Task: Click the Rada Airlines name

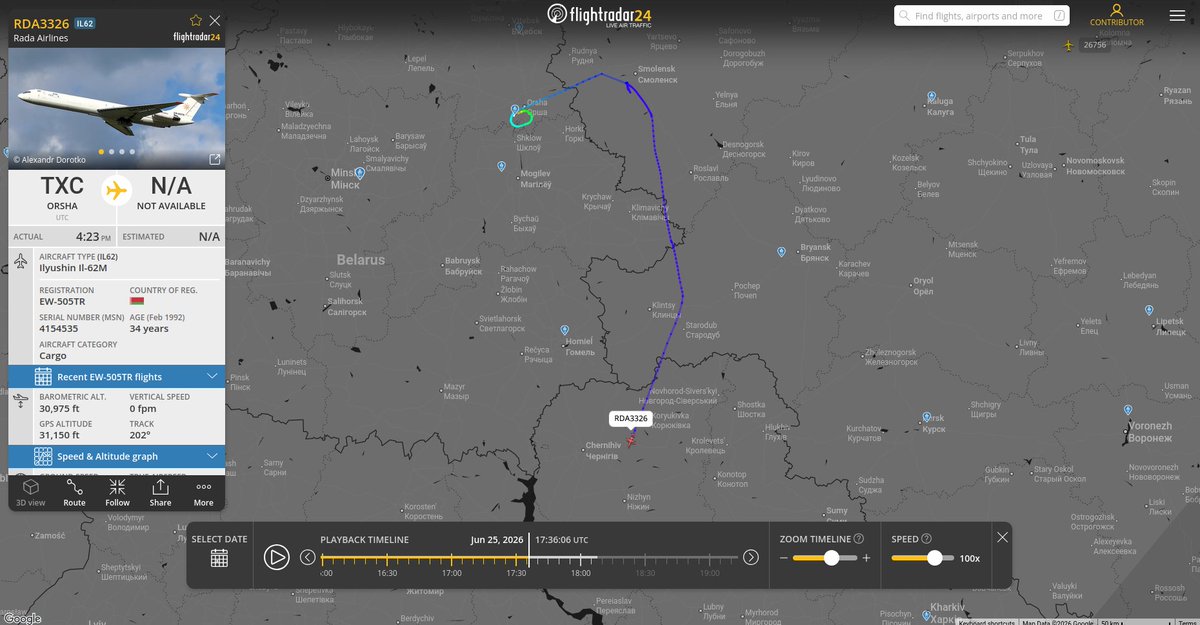Action: coord(41,38)
